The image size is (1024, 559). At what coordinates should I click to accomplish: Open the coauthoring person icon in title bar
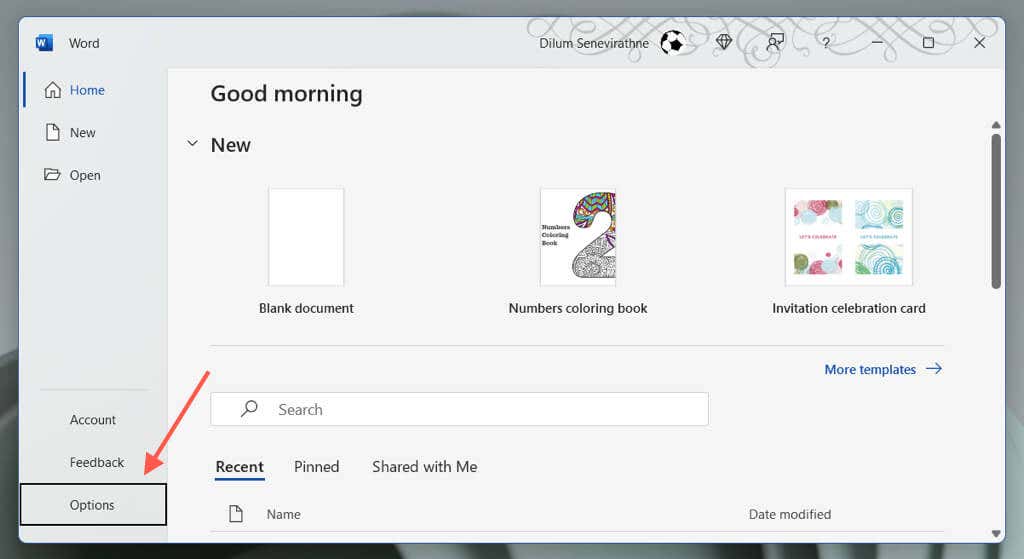click(x=774, y=43)
